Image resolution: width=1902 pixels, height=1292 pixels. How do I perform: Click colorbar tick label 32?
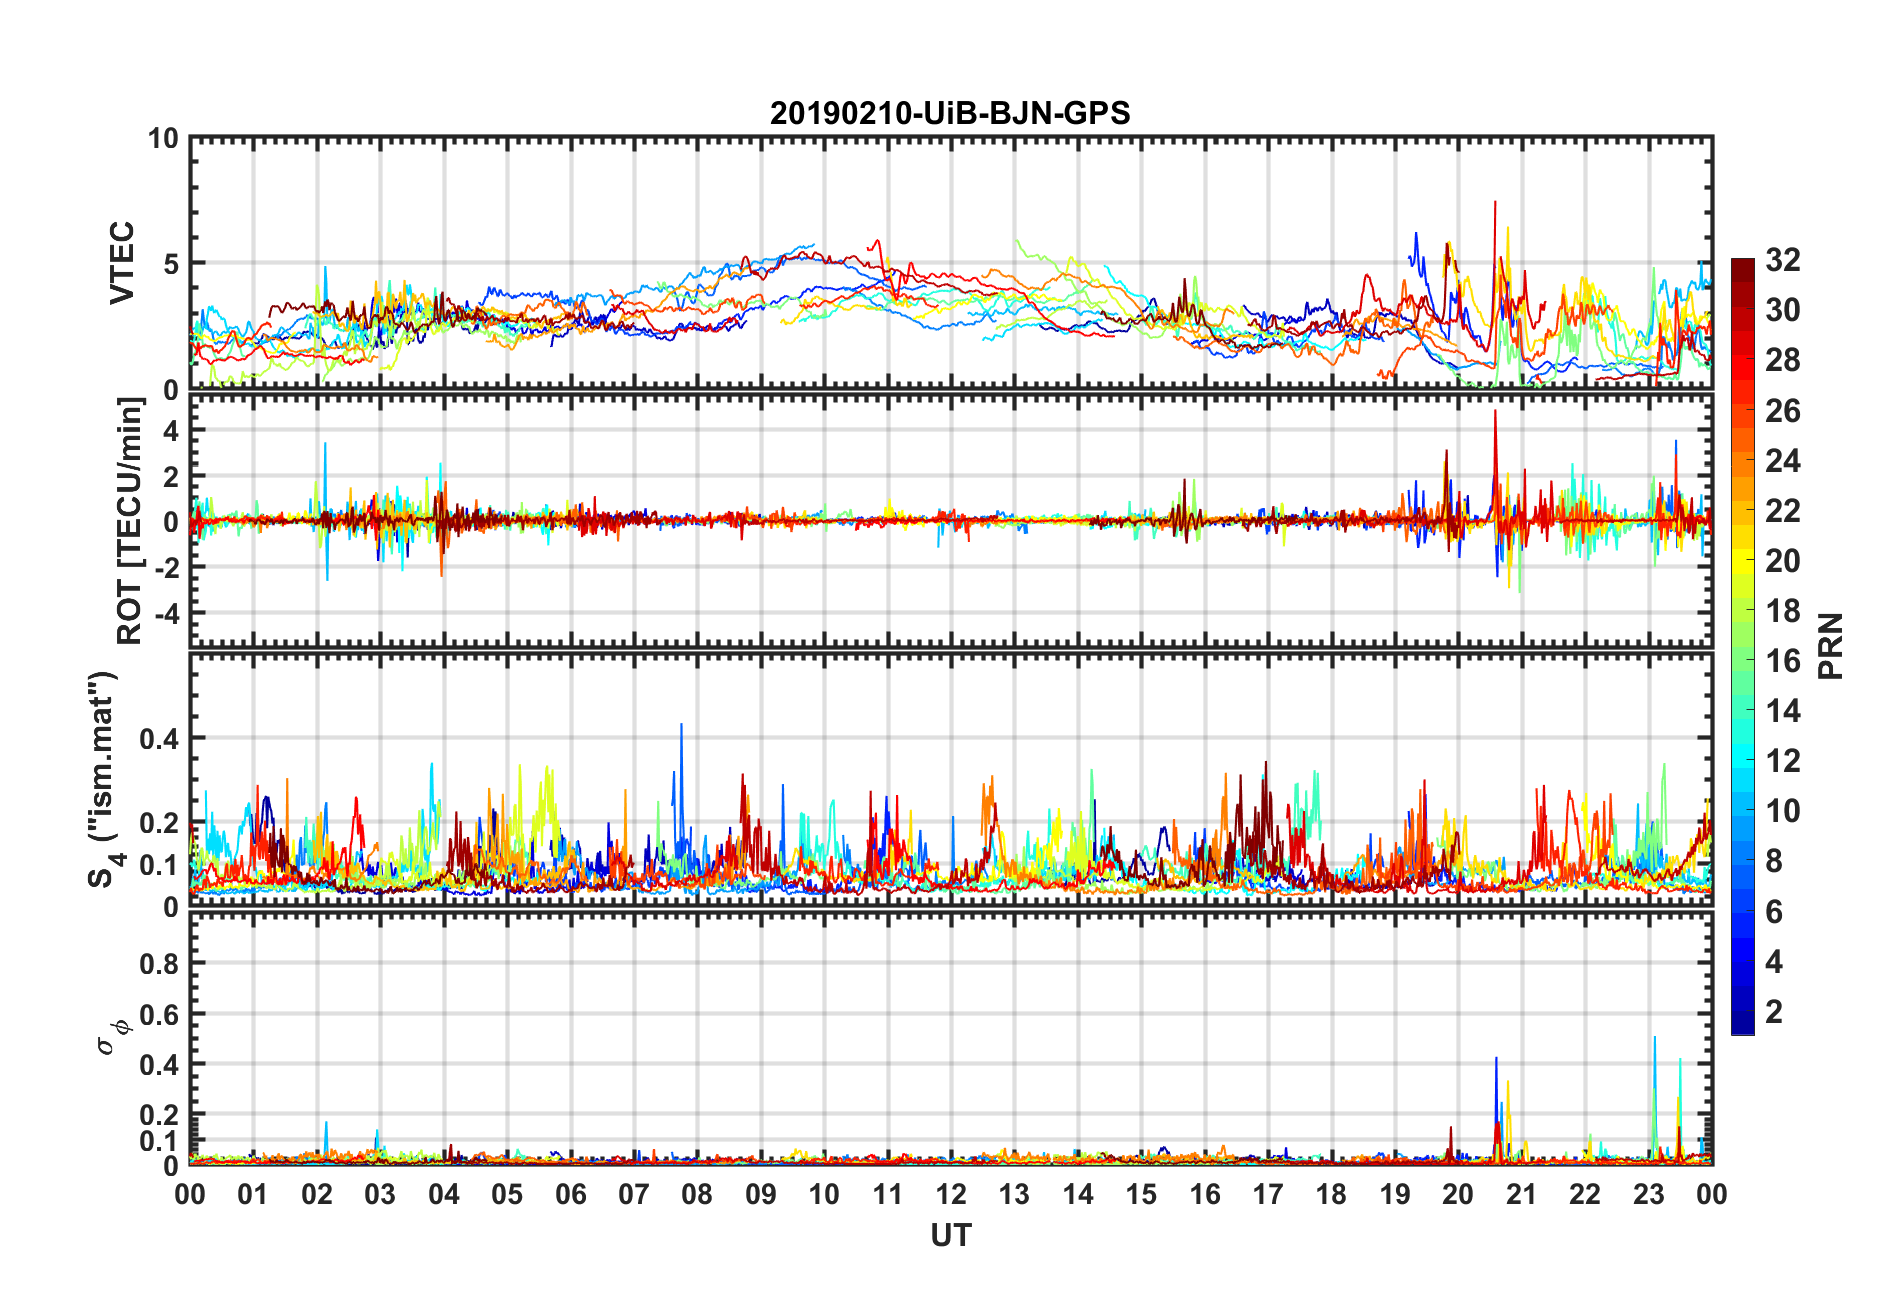[1782, 260]
